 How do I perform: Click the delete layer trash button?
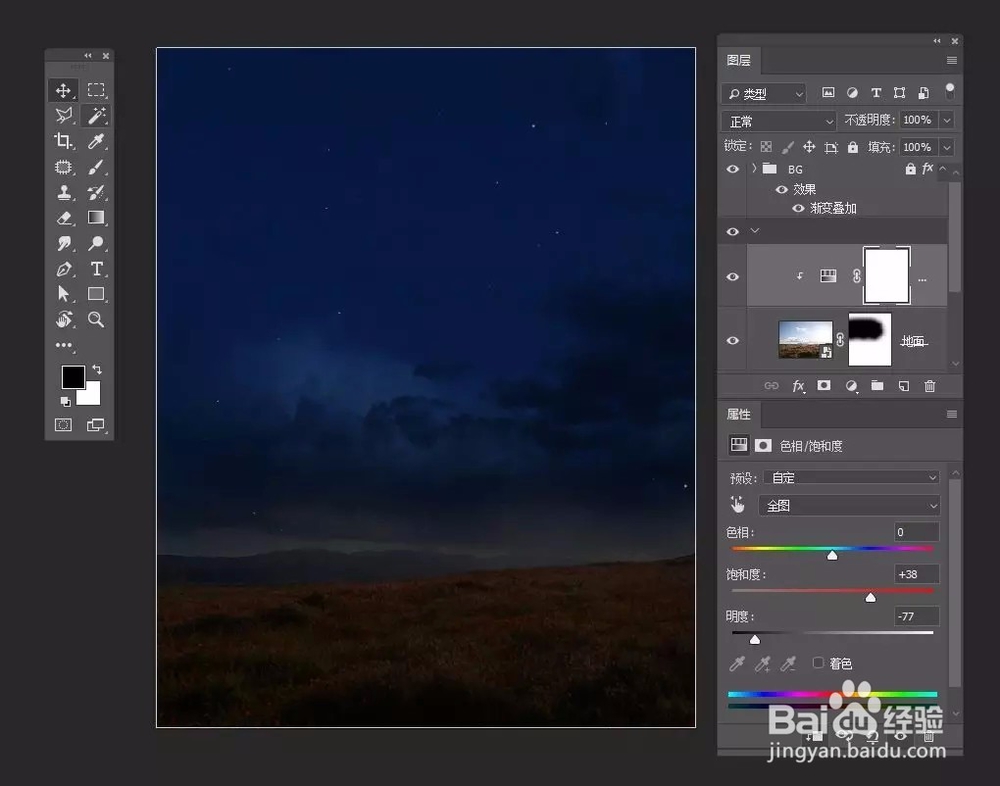pyautogui.click(x=930, y=385)
